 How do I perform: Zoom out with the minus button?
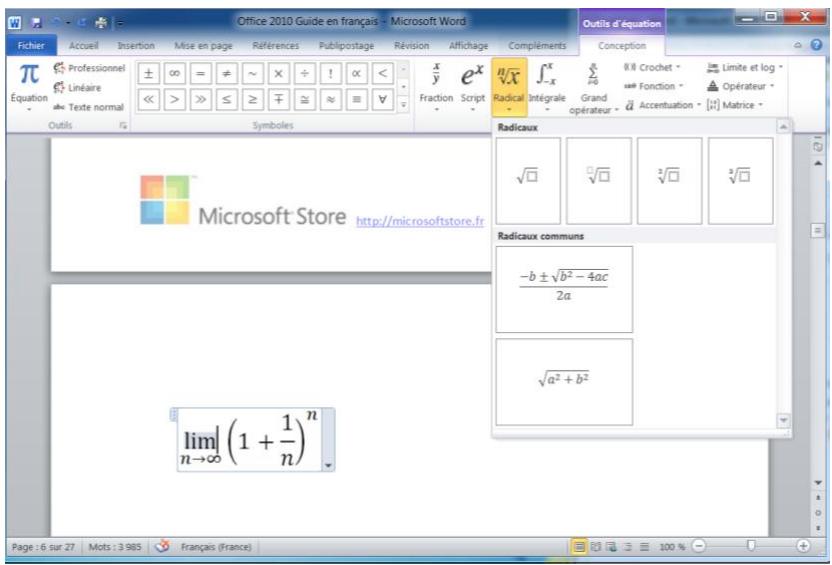(699, 546)
